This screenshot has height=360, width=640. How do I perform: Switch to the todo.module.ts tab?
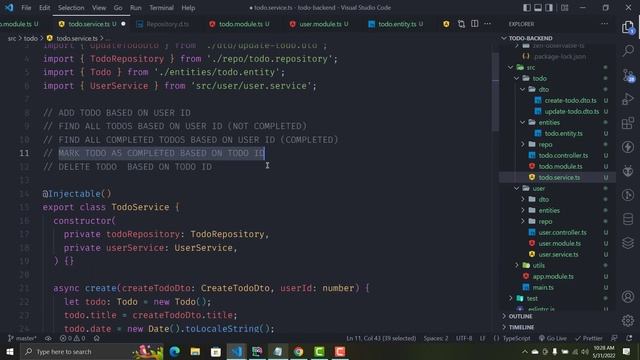(240, 24)
